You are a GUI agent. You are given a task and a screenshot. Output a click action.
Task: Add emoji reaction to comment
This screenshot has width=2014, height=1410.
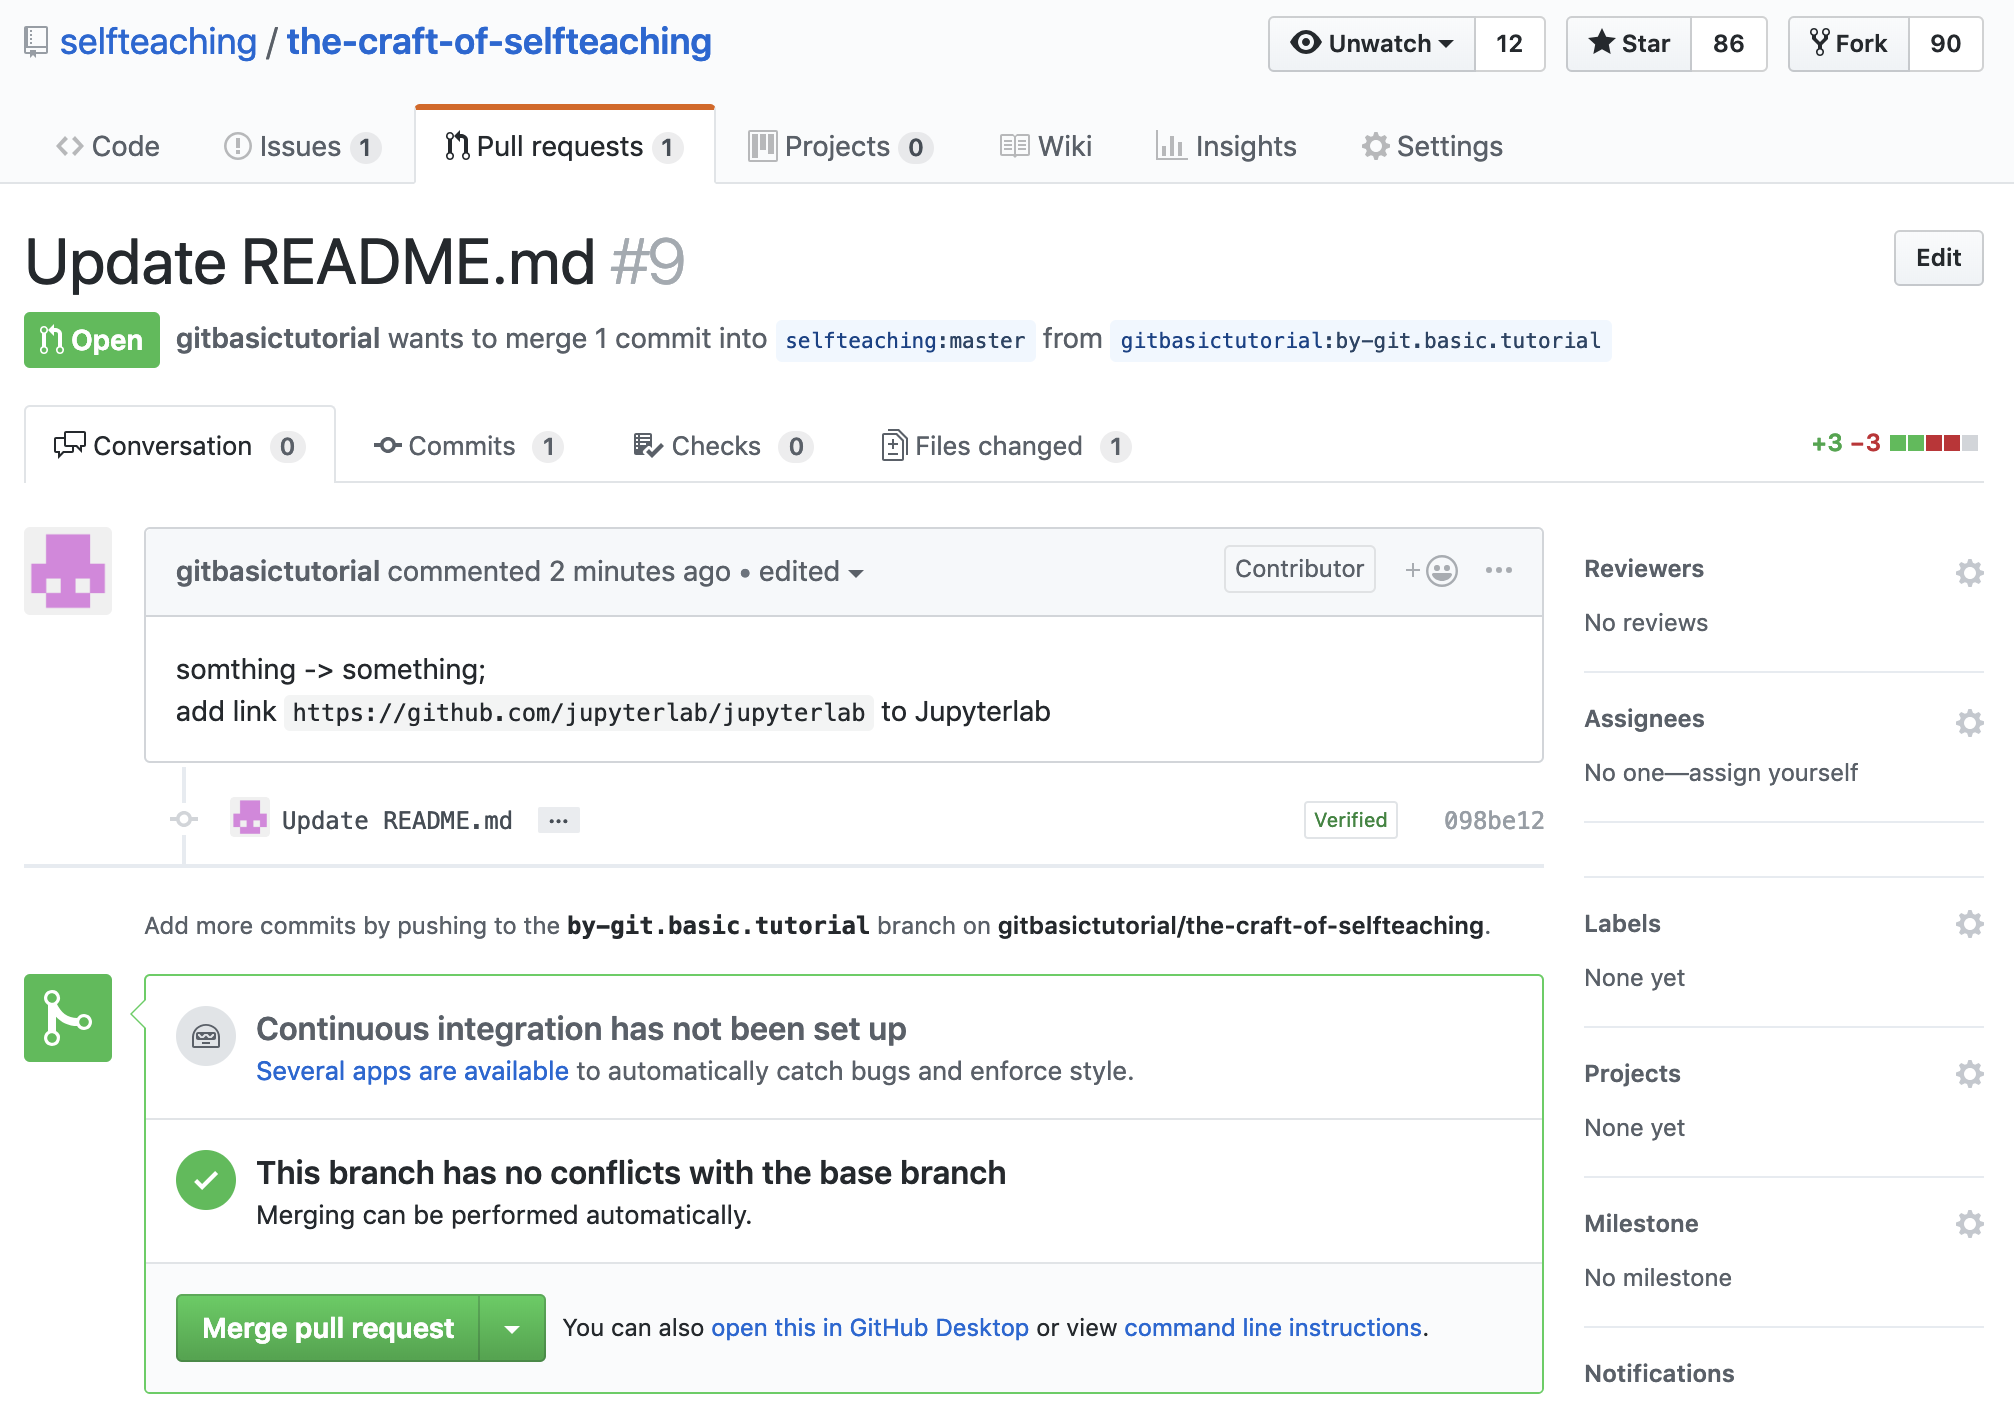1431,570
